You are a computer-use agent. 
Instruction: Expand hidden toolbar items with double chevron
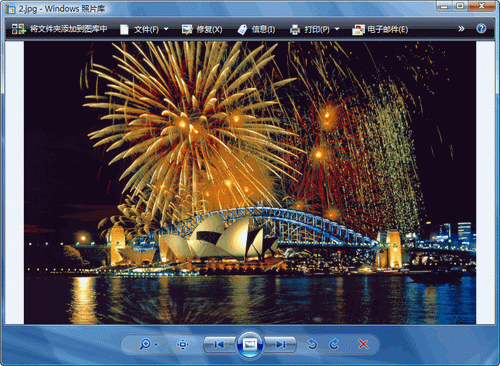pos(461,29)
